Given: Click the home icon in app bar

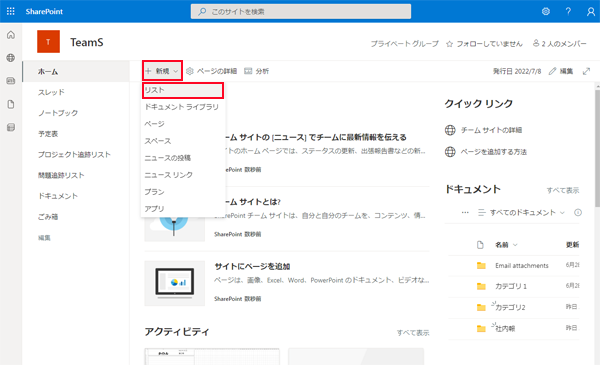Looking at the screenshot, I should click(11, 35).
